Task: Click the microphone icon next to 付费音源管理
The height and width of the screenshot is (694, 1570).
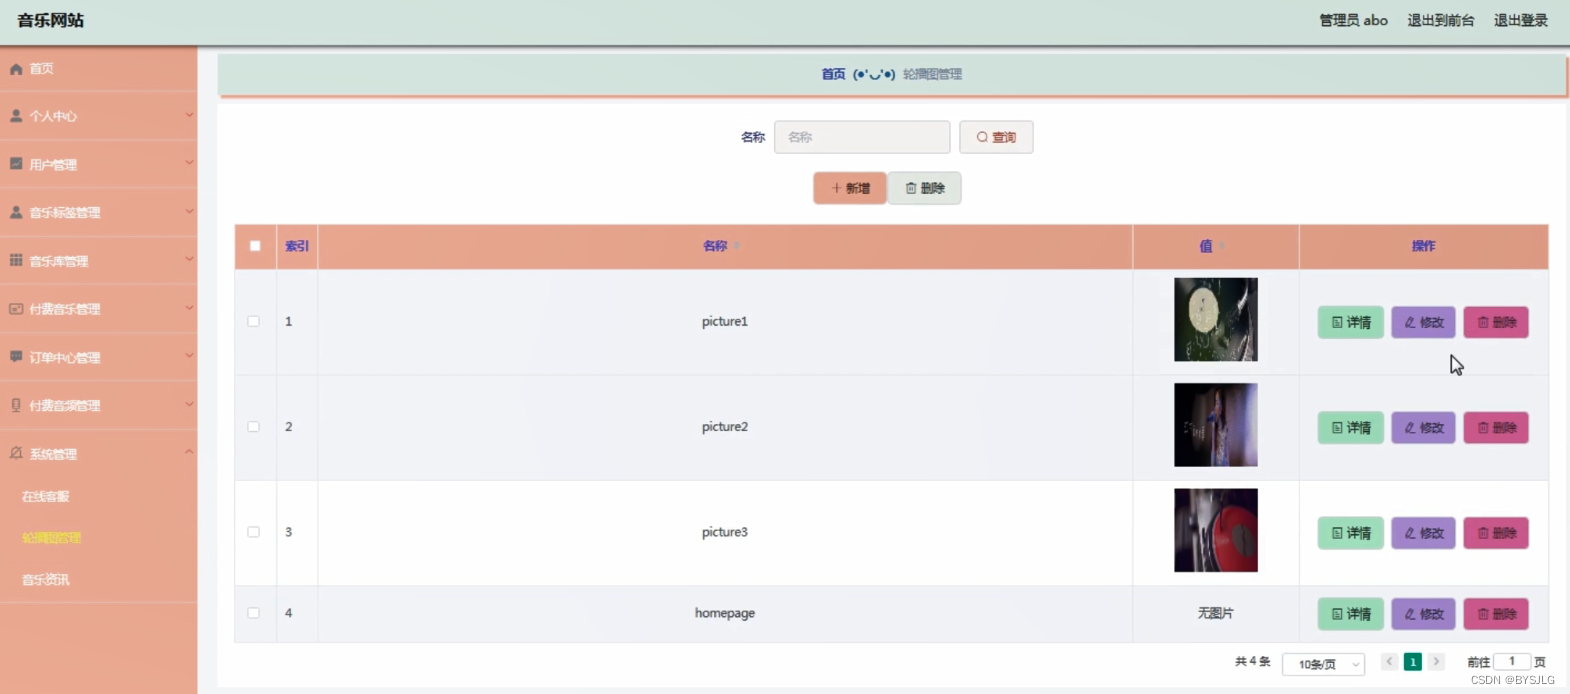Action: coord(16,405)
